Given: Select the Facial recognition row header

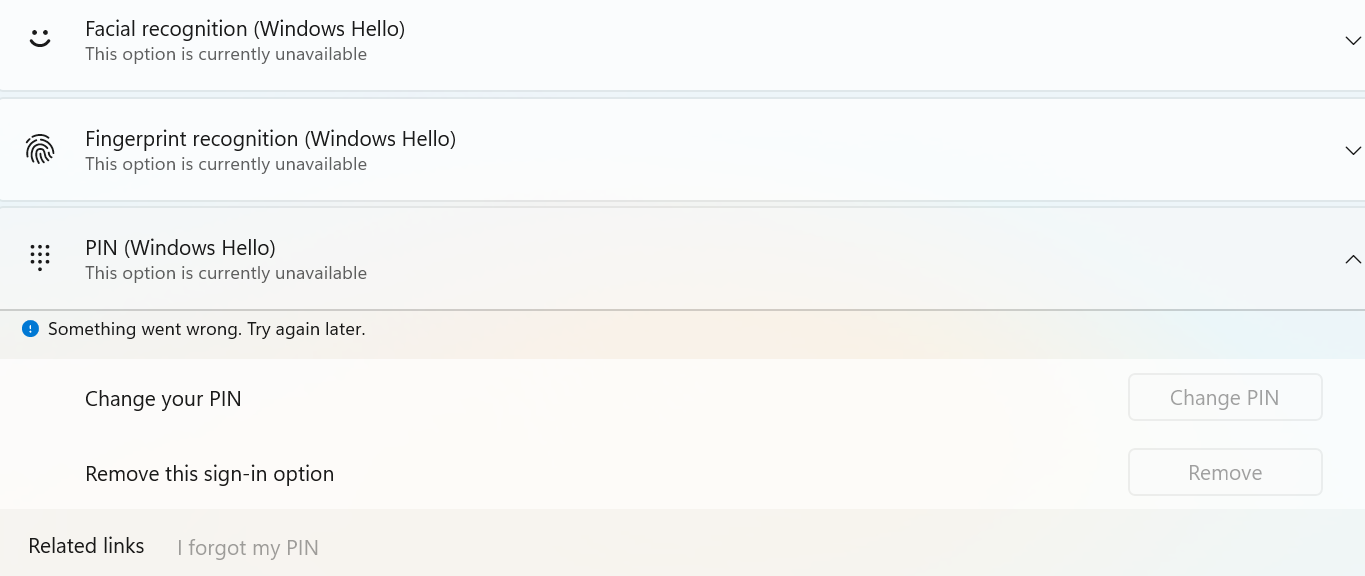Looking at the screenshot, I should coord(245,28).
